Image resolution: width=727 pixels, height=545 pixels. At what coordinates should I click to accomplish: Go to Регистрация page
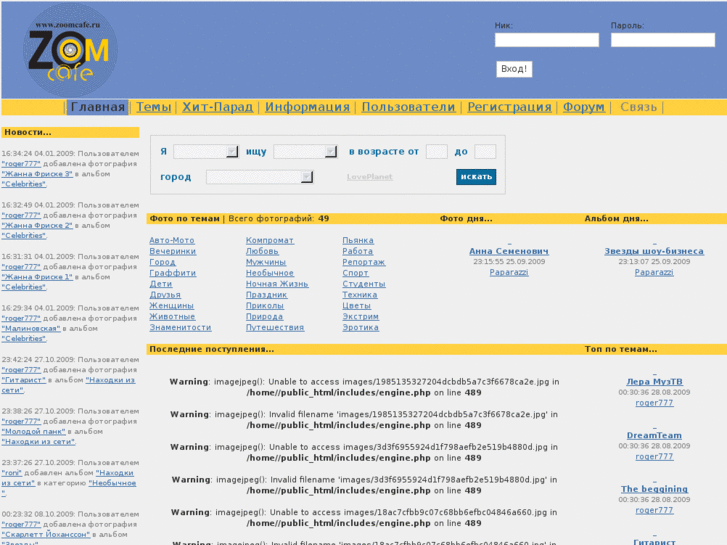509,107
